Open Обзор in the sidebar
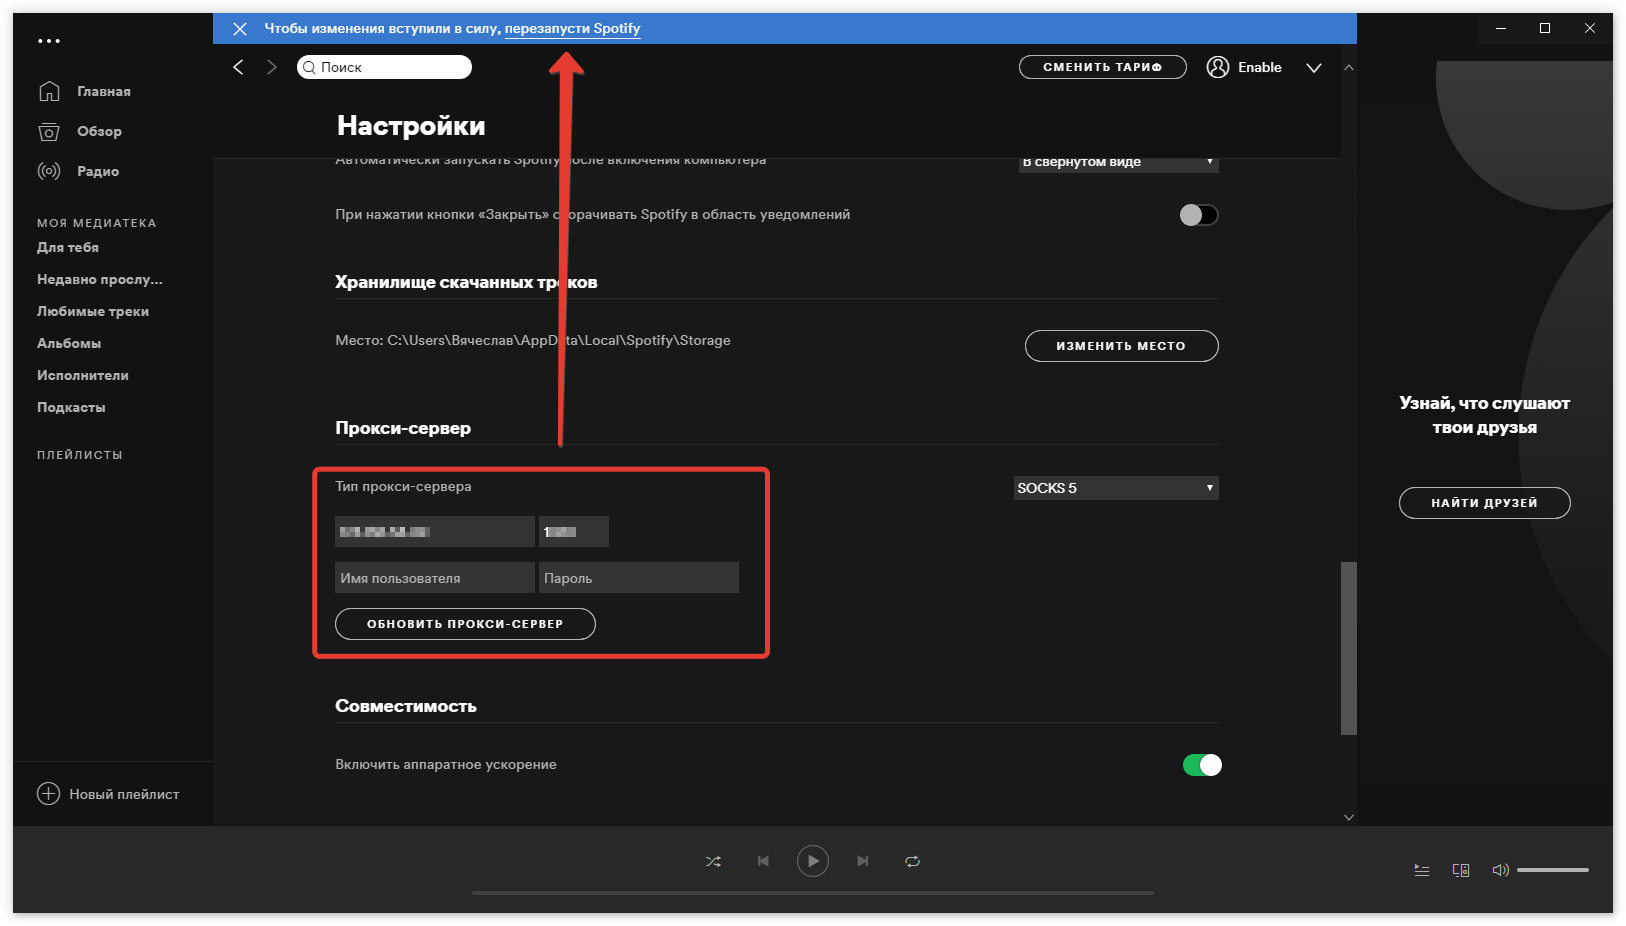Viewport: 1626px width, 926px height. pos(99,131)
